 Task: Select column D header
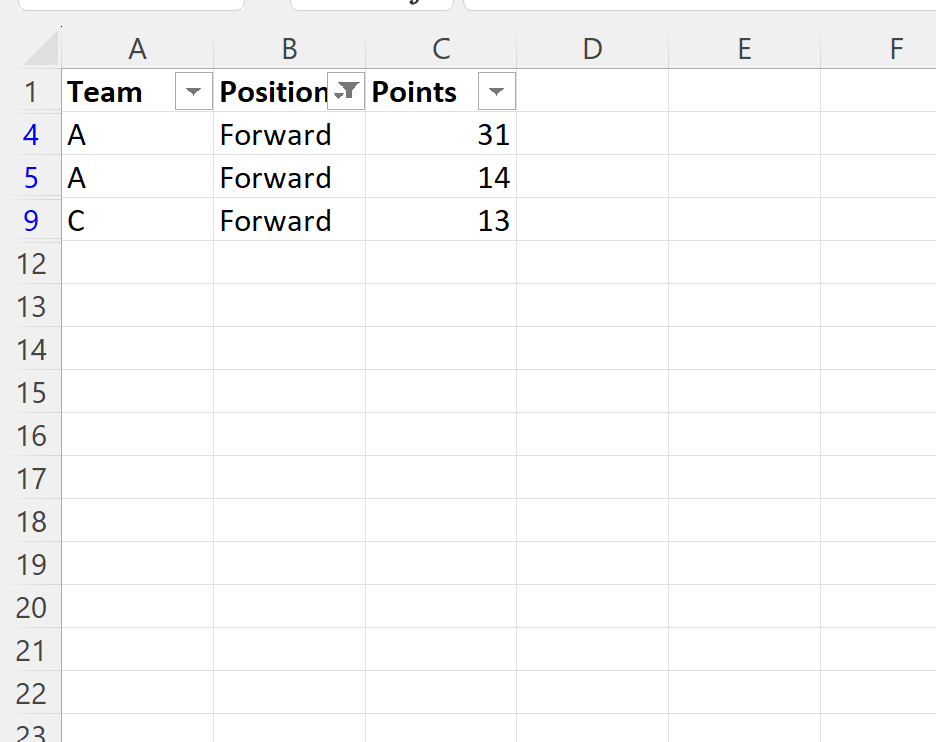tap(593, 48)
